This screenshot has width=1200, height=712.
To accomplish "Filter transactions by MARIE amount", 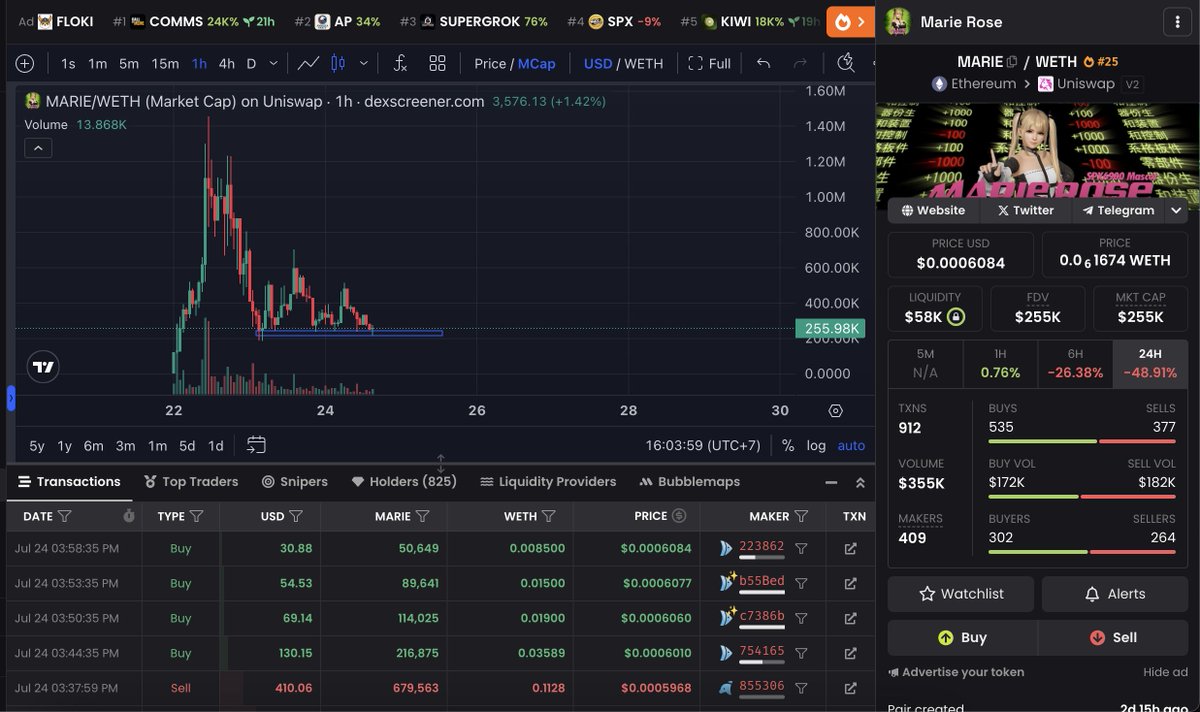I will pyautogui.click(x=423, y=516).
